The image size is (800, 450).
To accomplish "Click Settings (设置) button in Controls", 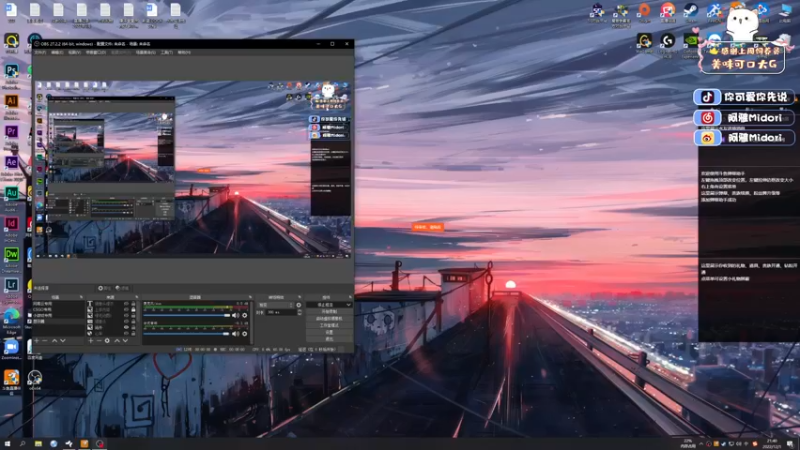I will point(330,332).
